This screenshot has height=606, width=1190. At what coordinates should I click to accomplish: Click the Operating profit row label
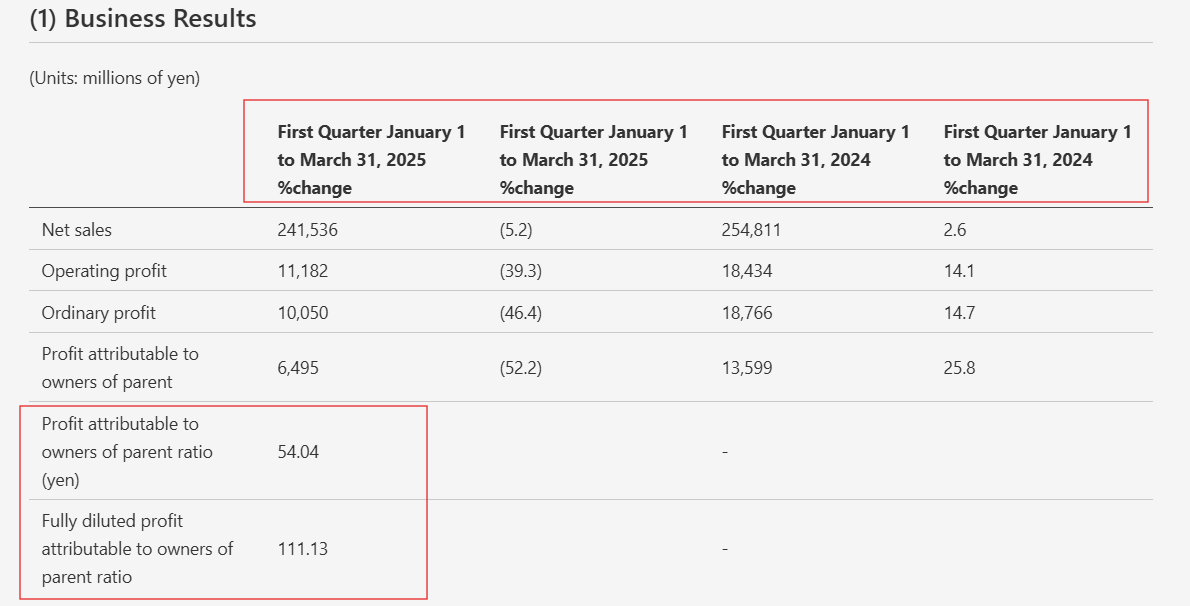click(104, 271)
